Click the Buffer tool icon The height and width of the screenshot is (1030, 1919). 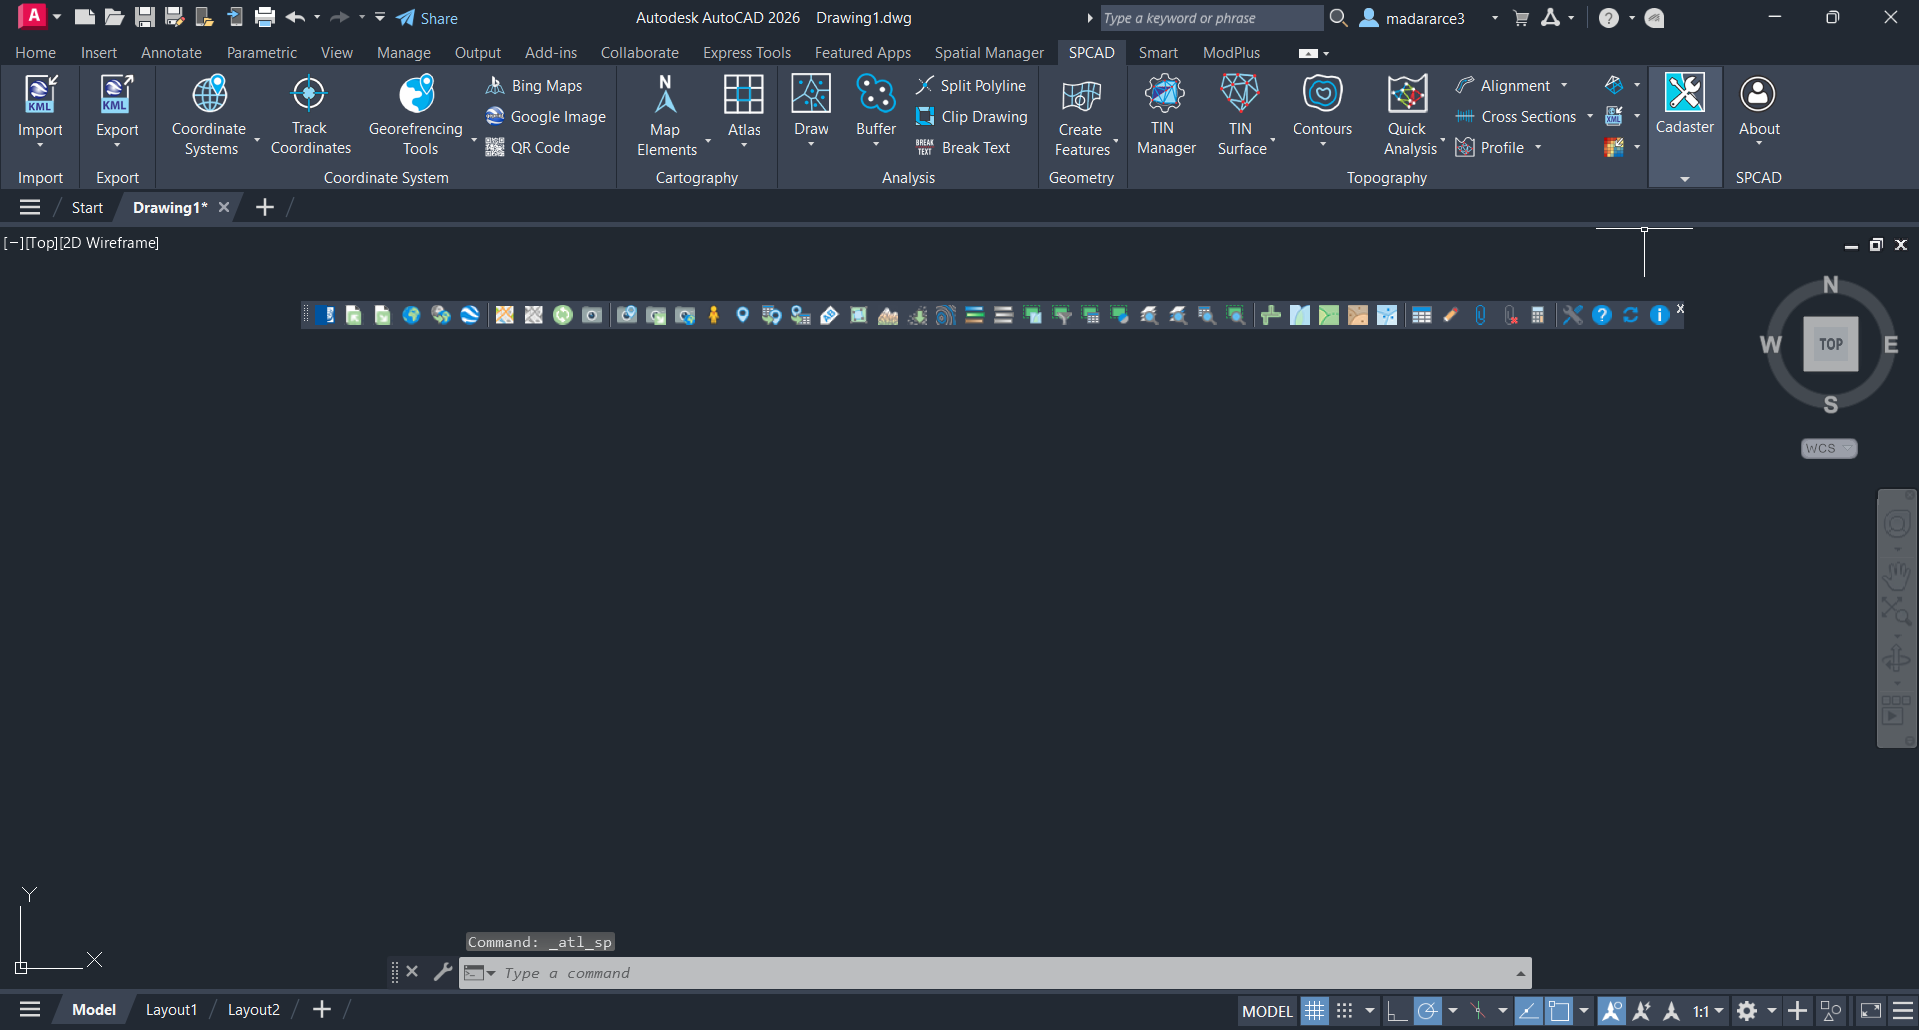point(876,95)
